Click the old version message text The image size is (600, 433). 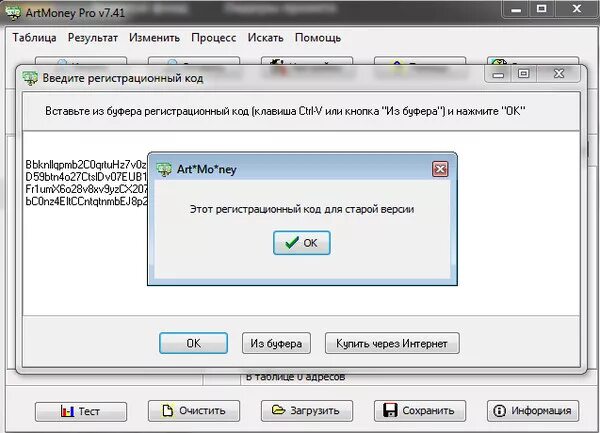point(302,209)
